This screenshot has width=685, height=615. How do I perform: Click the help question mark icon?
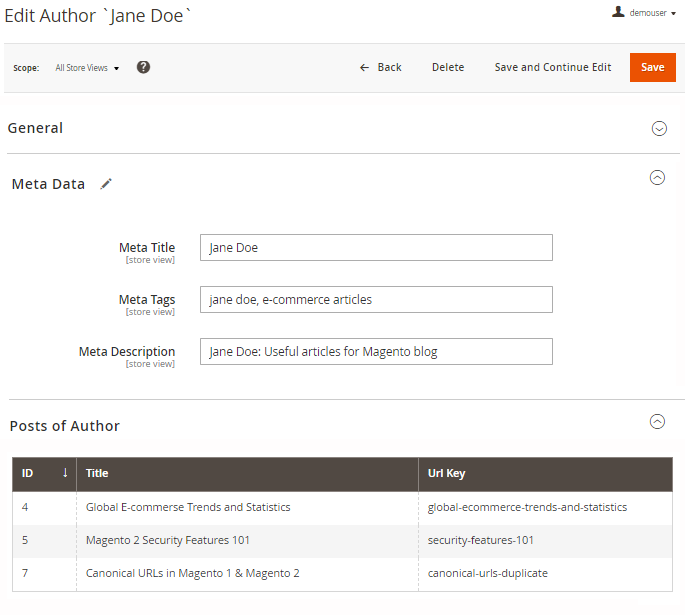pos(143,67)
